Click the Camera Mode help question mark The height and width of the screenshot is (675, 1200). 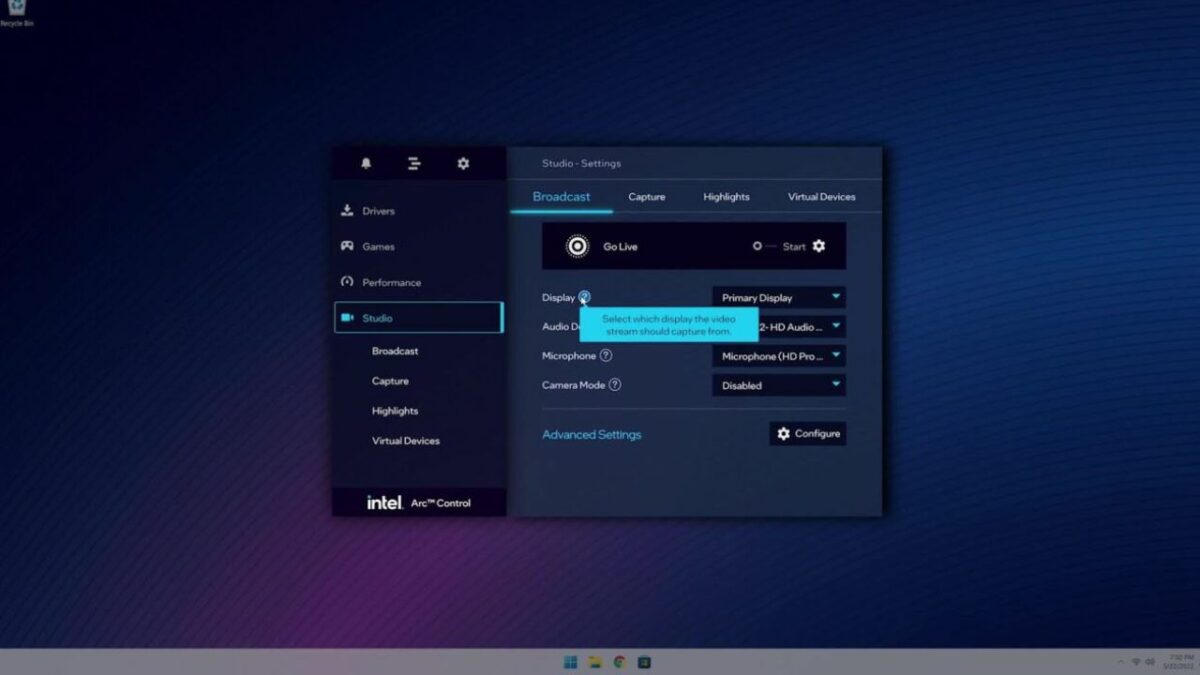point(617,384)
